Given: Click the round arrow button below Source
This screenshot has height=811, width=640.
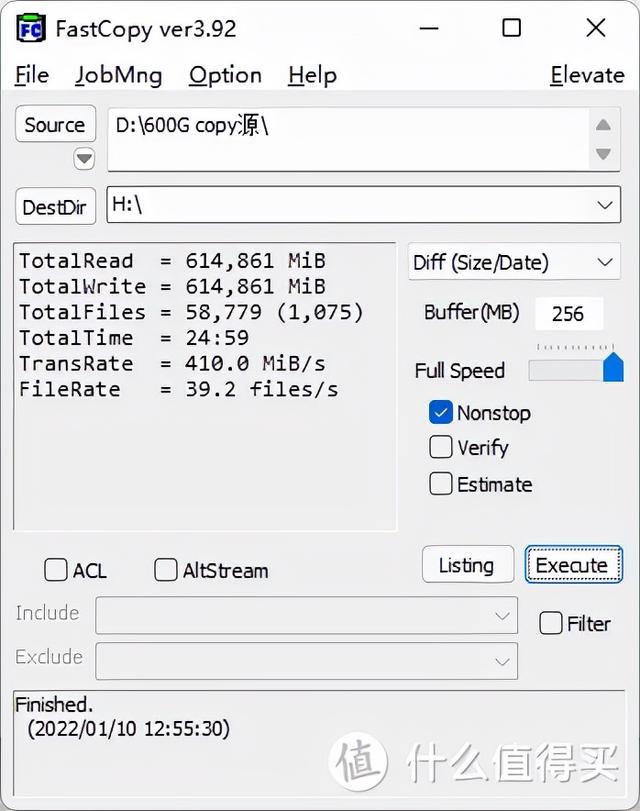Looking at the screenshot, I should coord(84,159).
